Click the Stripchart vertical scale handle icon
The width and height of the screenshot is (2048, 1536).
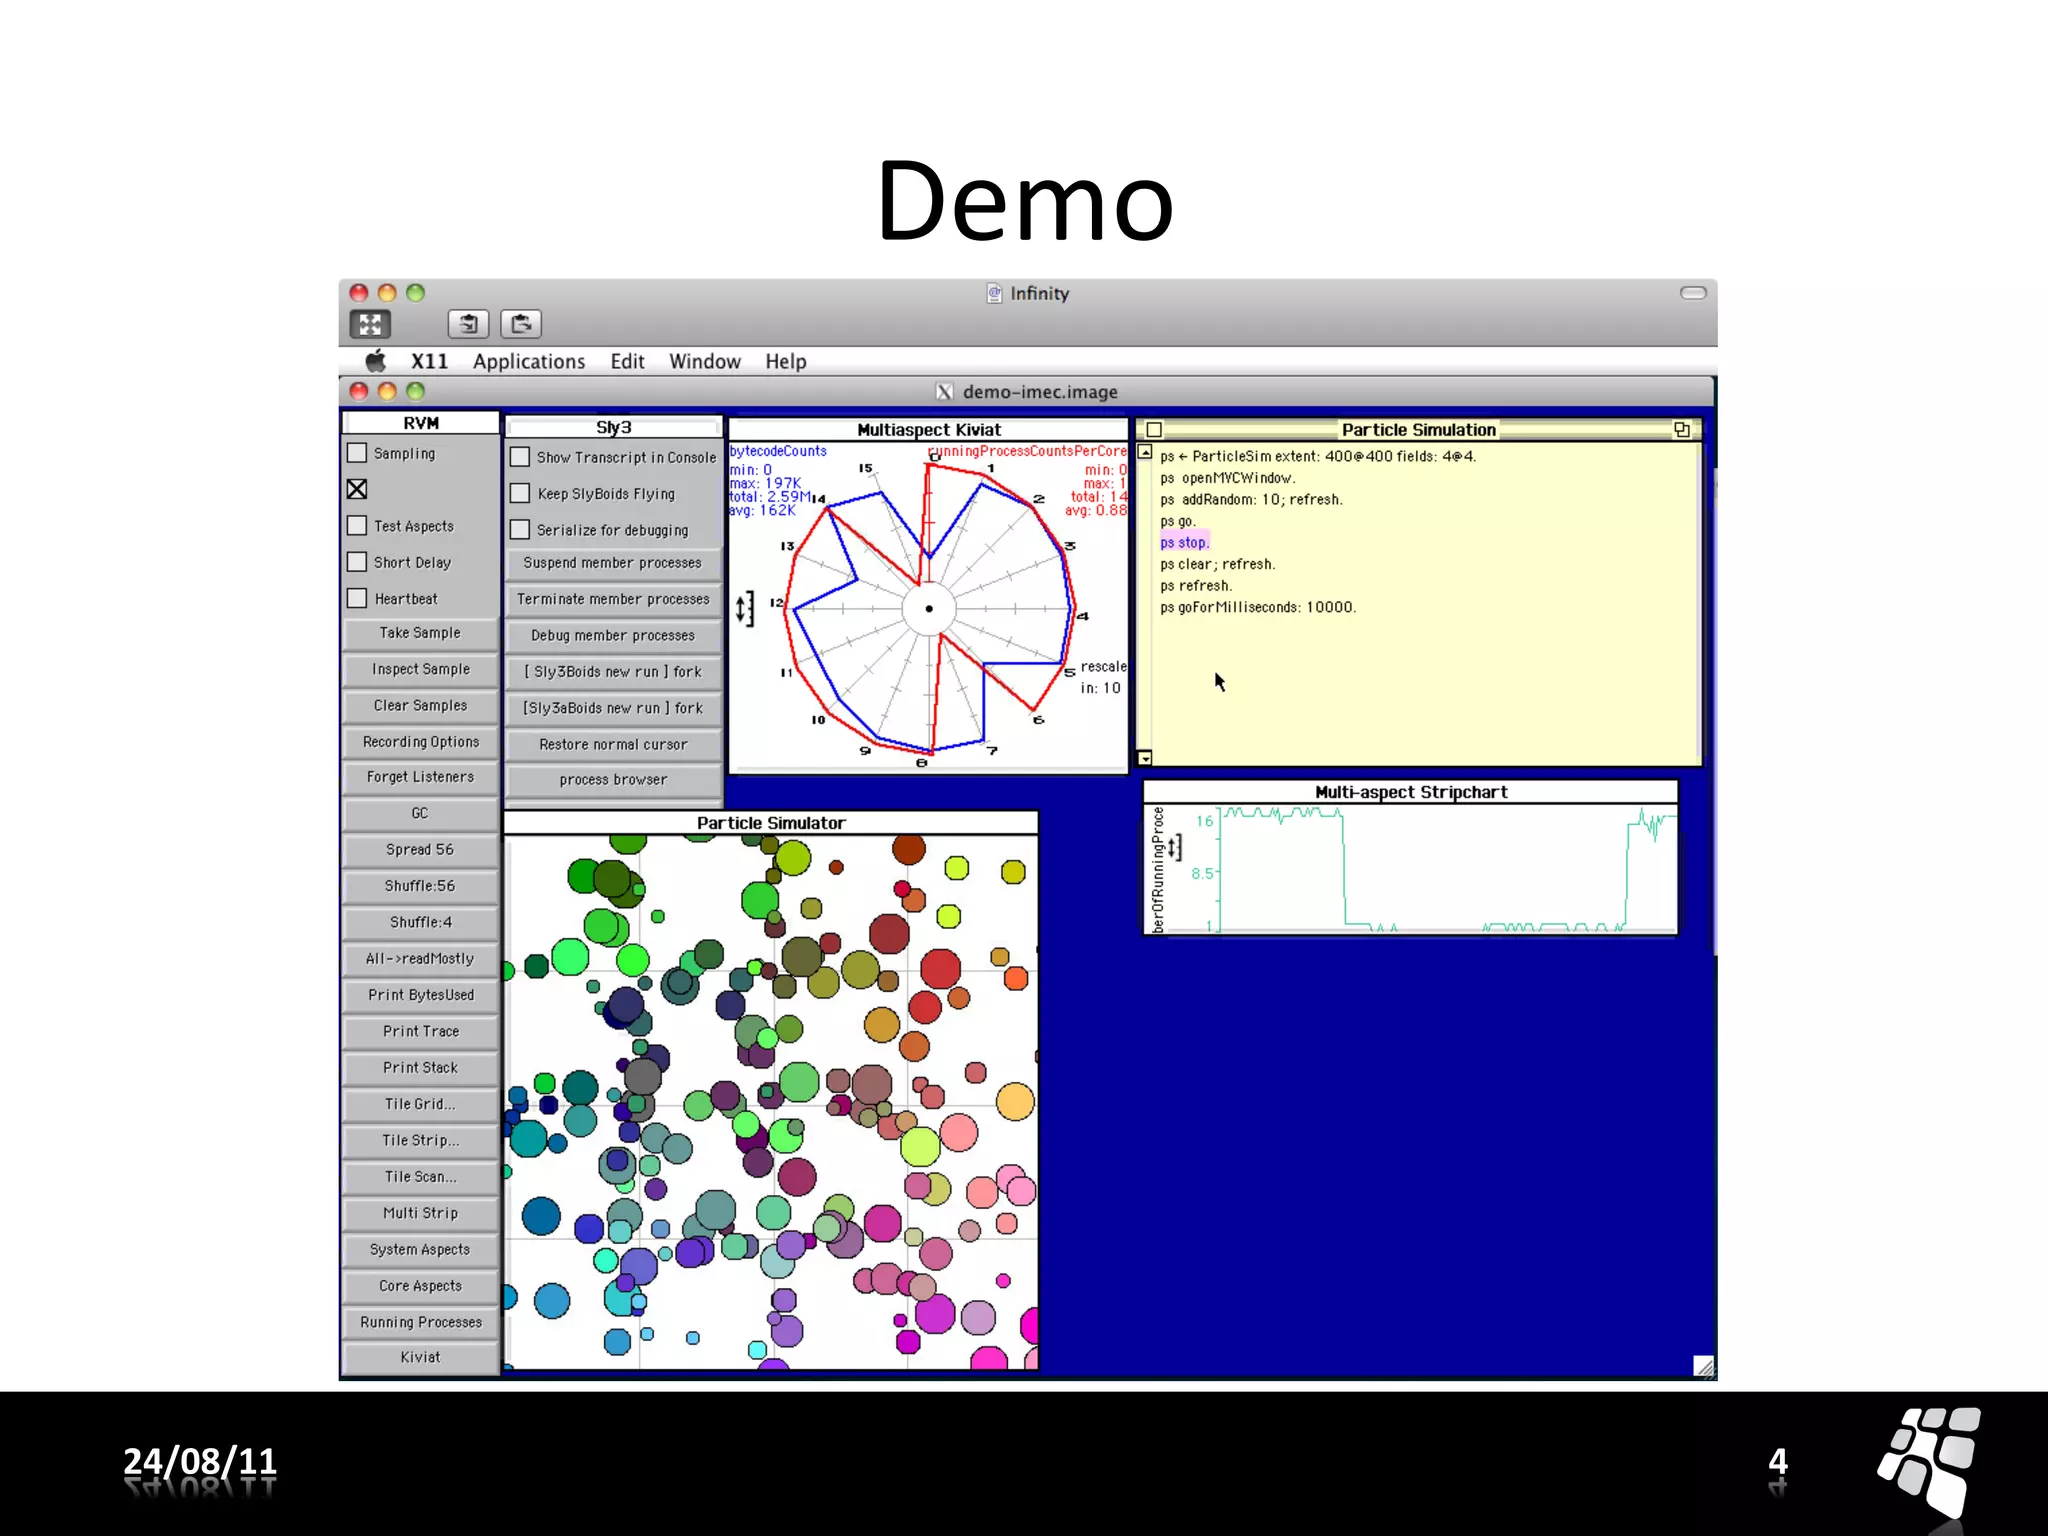click(x=1175, y=849)
